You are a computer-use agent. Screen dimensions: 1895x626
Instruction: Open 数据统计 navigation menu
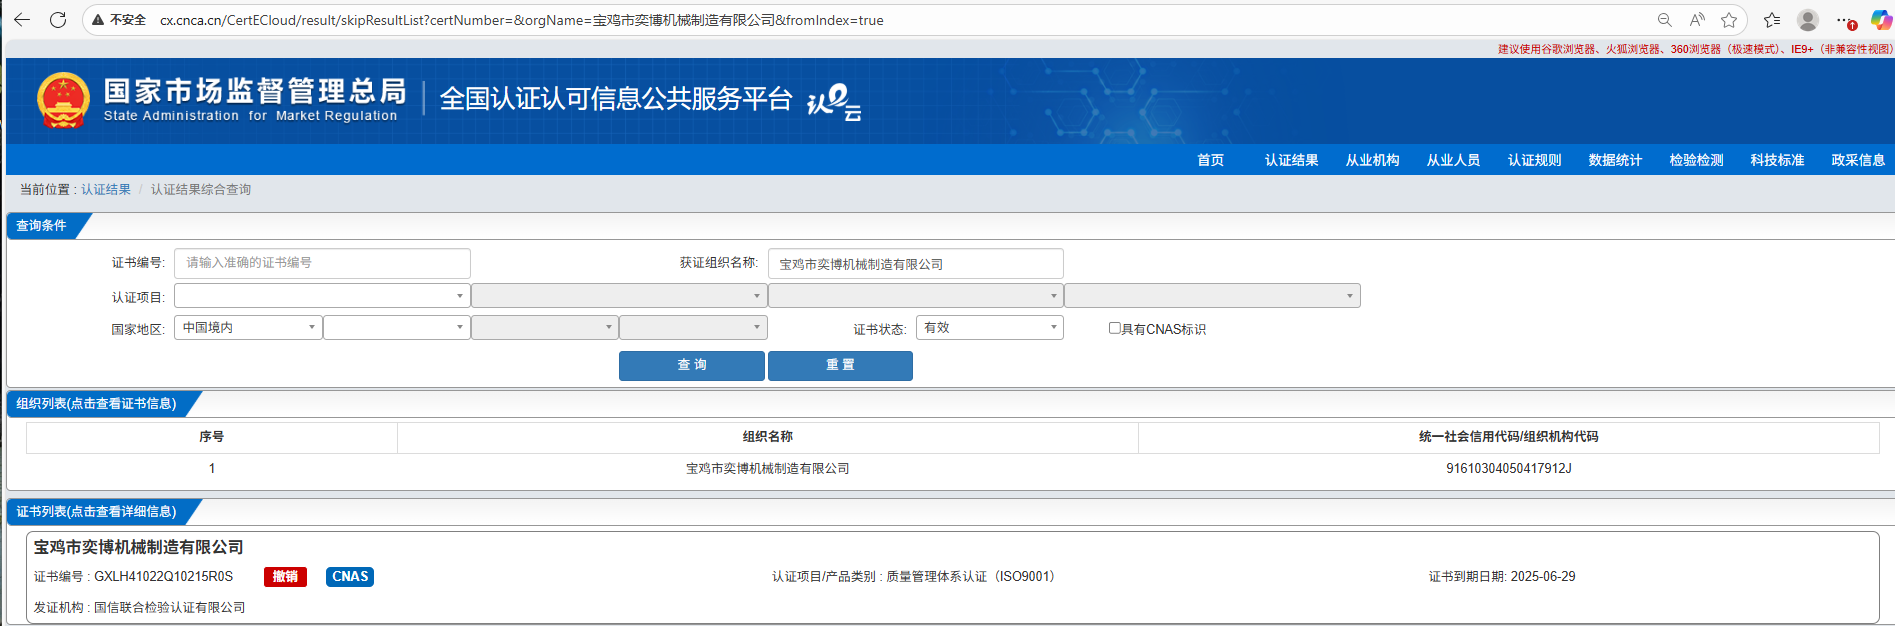(1615, 160)
